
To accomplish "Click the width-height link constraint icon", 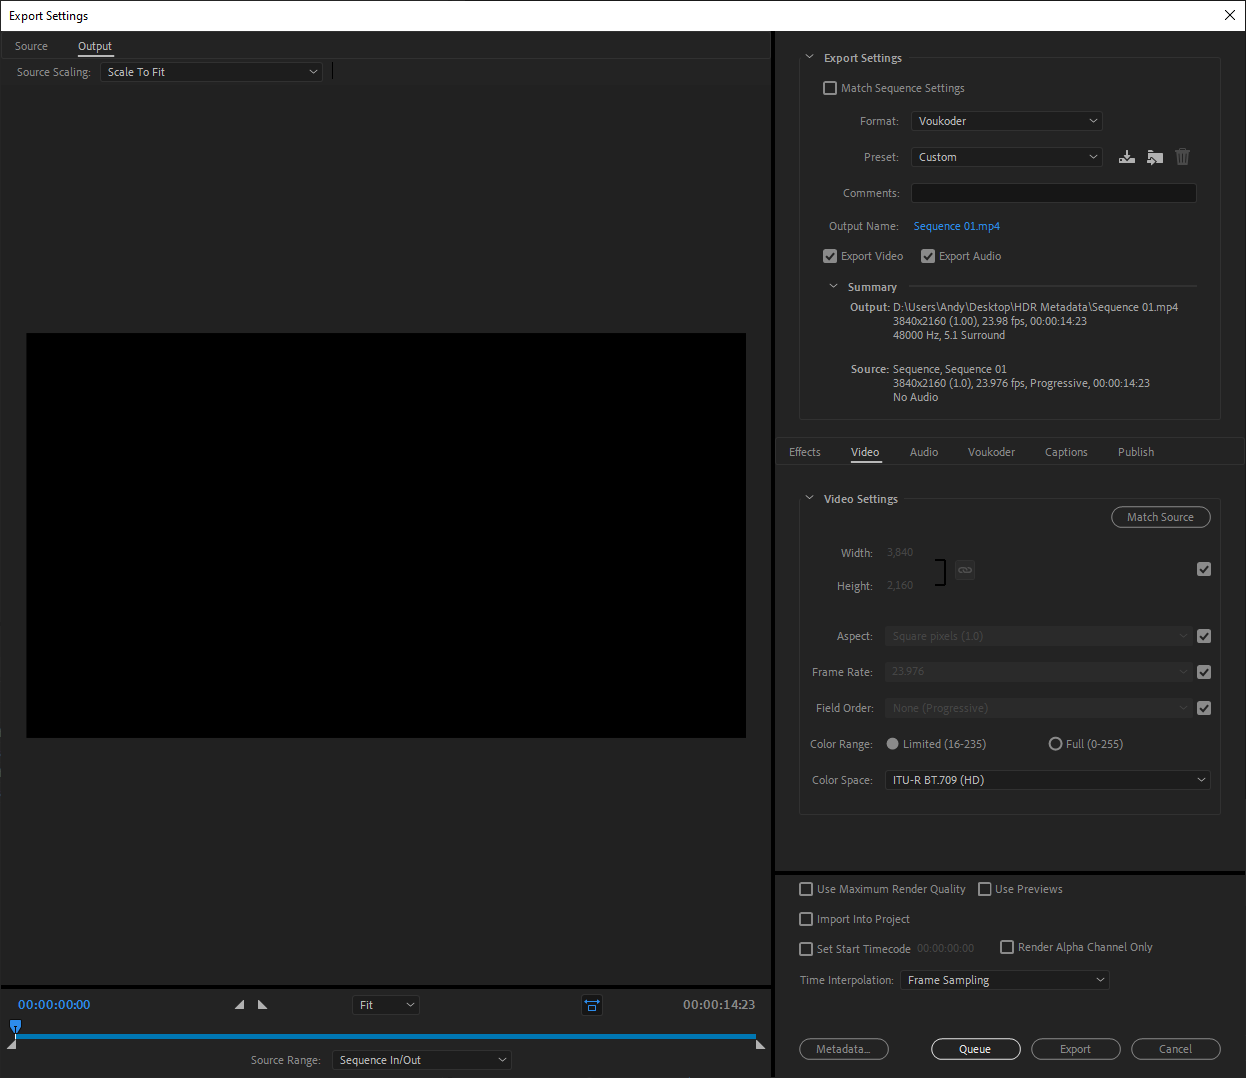I will 965,570.
